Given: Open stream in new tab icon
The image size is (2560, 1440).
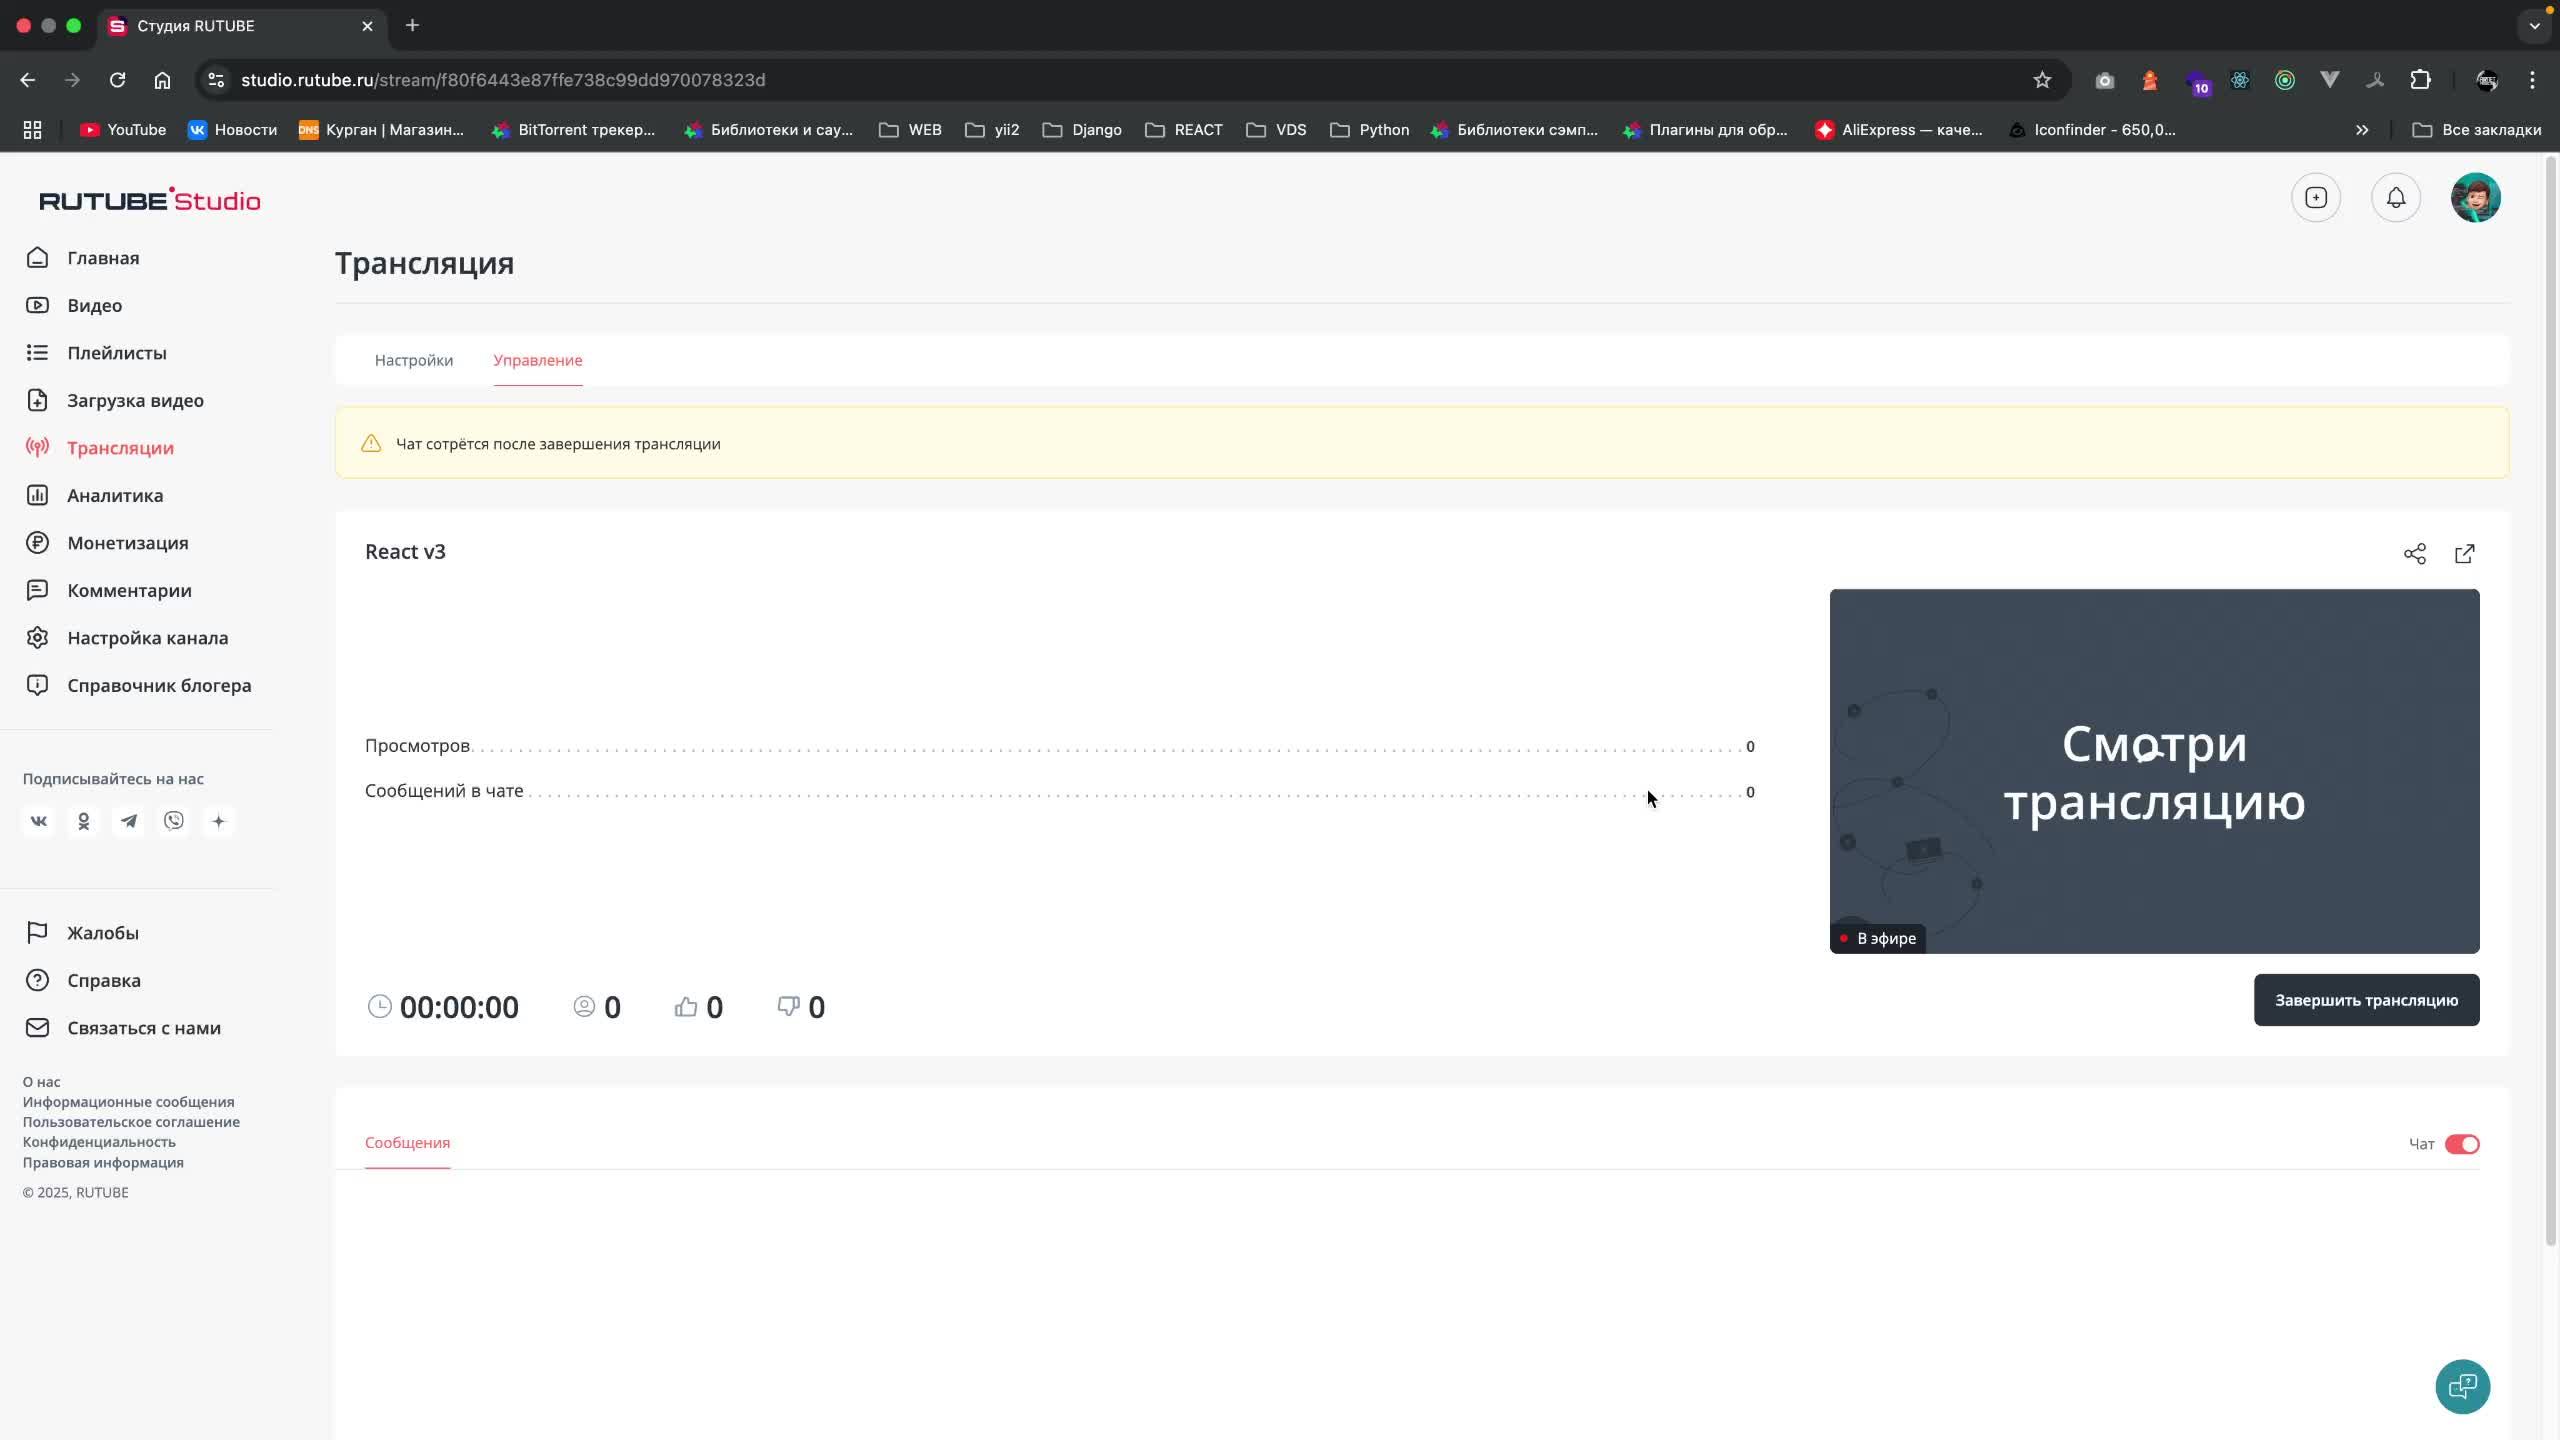Looking at the screenshot, I should click(x=2465, y=554).
